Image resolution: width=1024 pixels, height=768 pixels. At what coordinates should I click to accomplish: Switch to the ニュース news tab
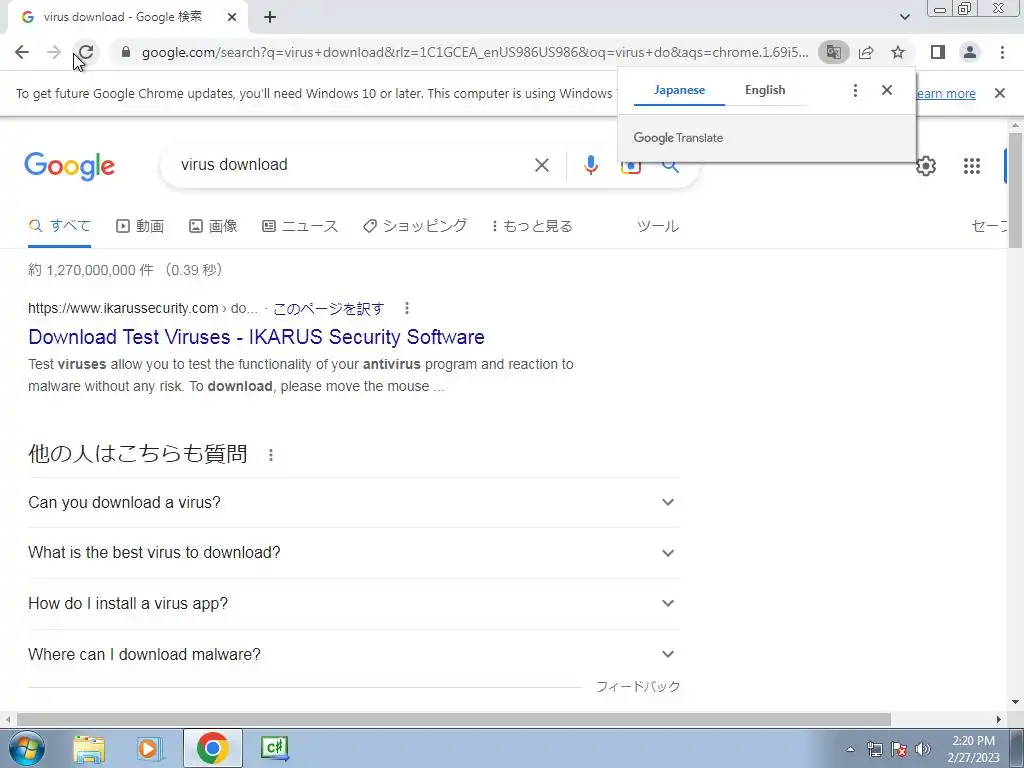click(x=300, y=226)
